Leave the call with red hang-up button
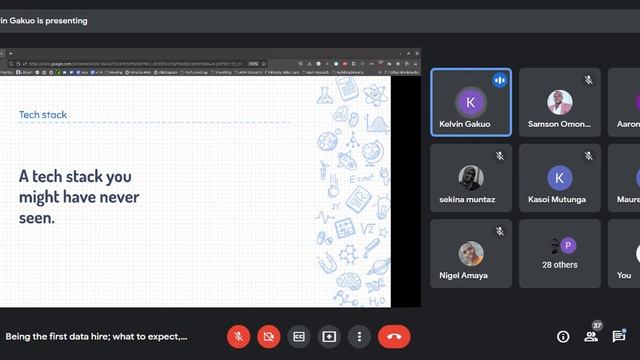 [x=394, y=337]
